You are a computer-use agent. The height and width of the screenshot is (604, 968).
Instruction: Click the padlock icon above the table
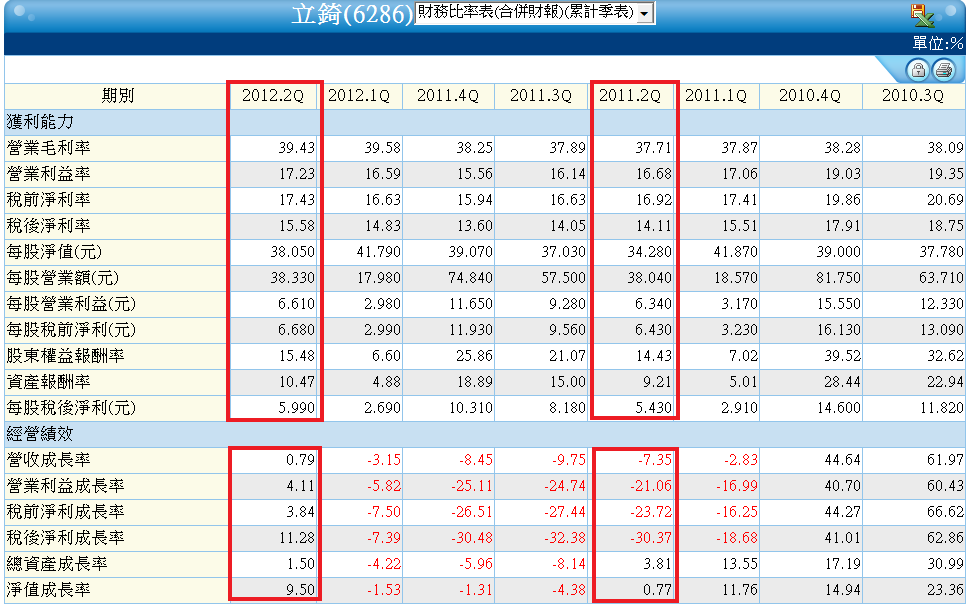pos(917,70)
